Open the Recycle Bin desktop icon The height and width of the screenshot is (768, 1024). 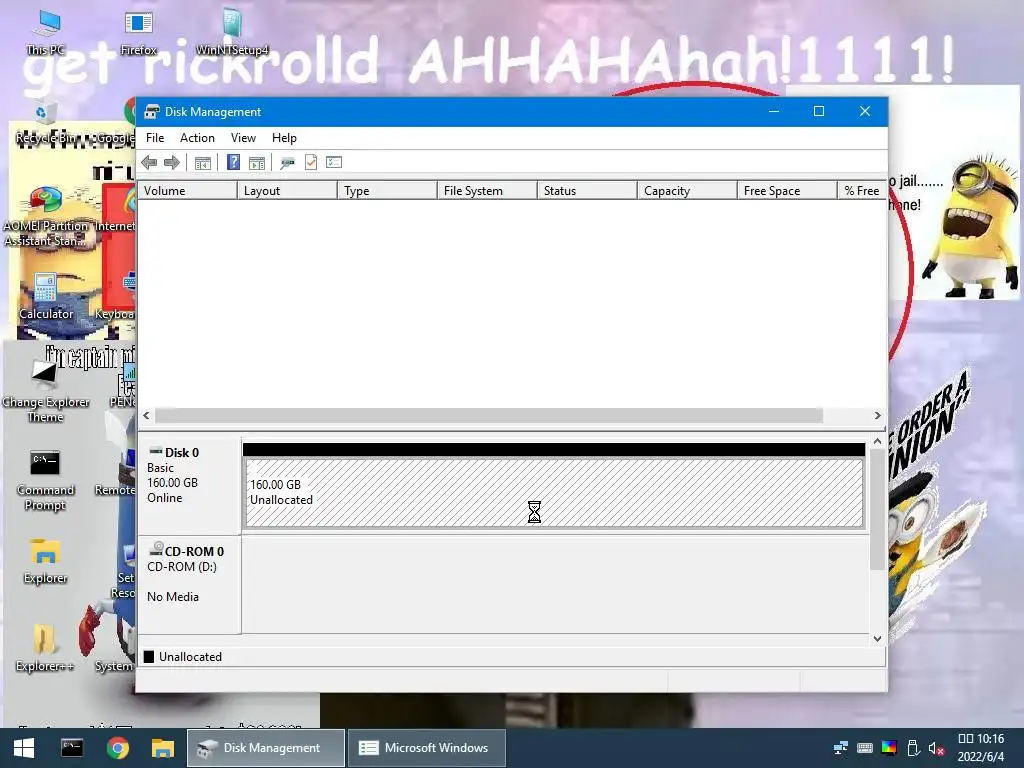pyautogui.click(x=44, y=124)
